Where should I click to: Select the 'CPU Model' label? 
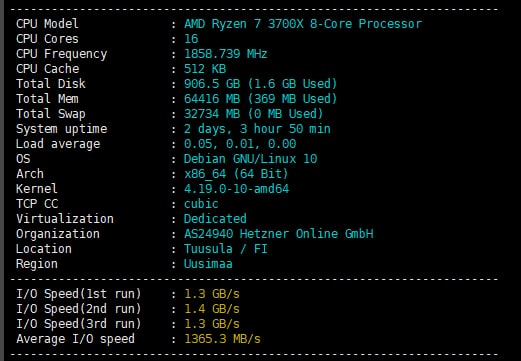click(x=47, y=24)
